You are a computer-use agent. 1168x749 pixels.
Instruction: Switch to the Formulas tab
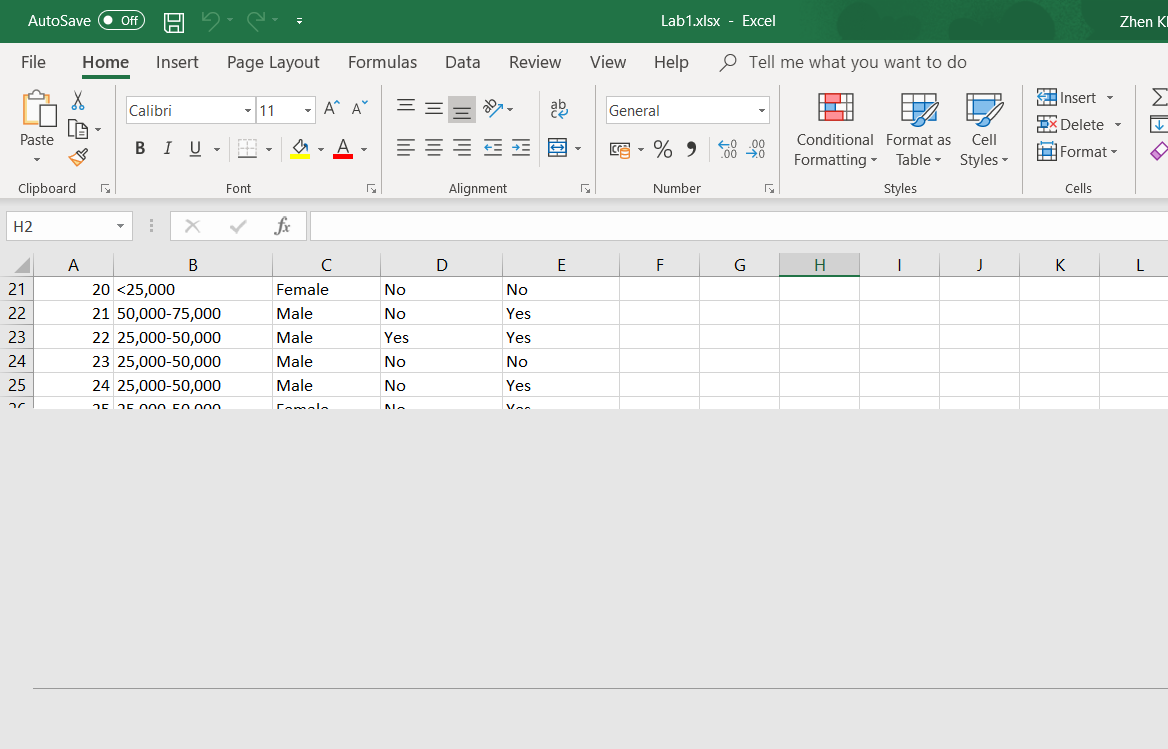[x=382, y=62]
